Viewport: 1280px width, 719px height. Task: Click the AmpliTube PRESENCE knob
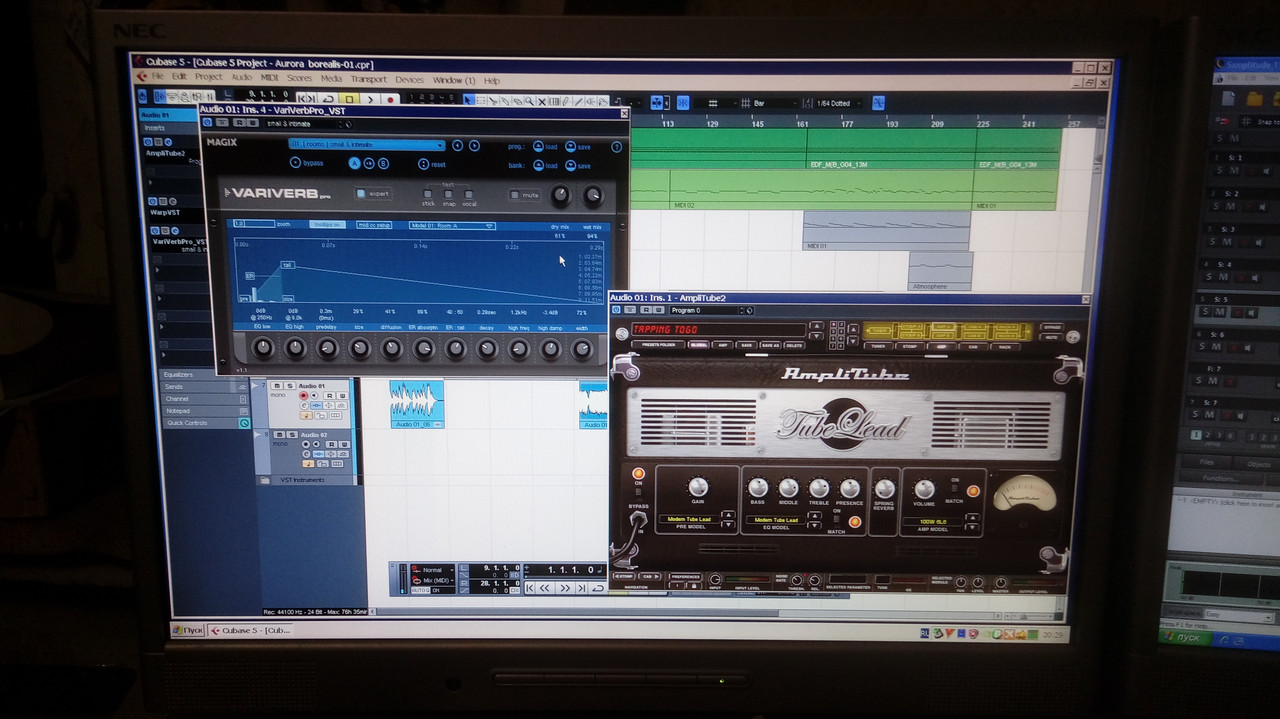tap(850, 488)
